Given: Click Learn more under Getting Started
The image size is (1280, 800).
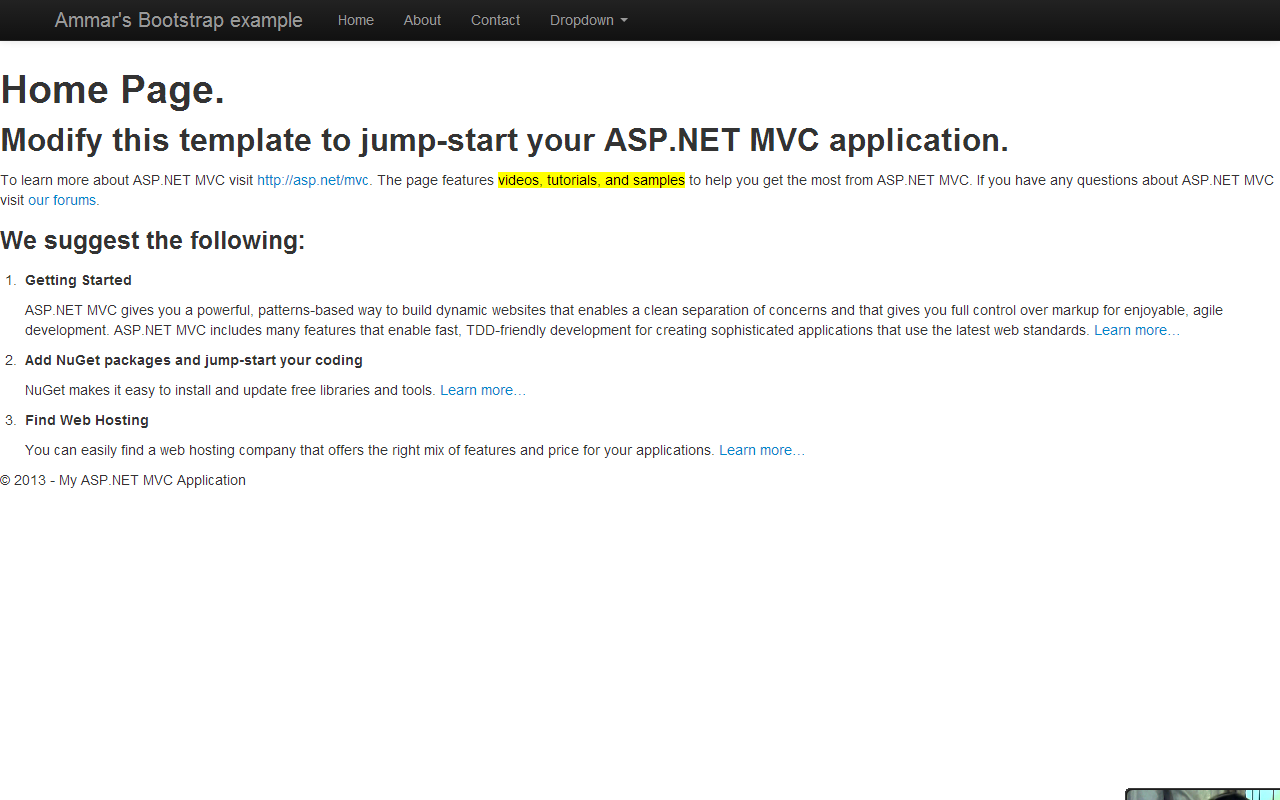Looking at the screenshot, I should 1136,330.
